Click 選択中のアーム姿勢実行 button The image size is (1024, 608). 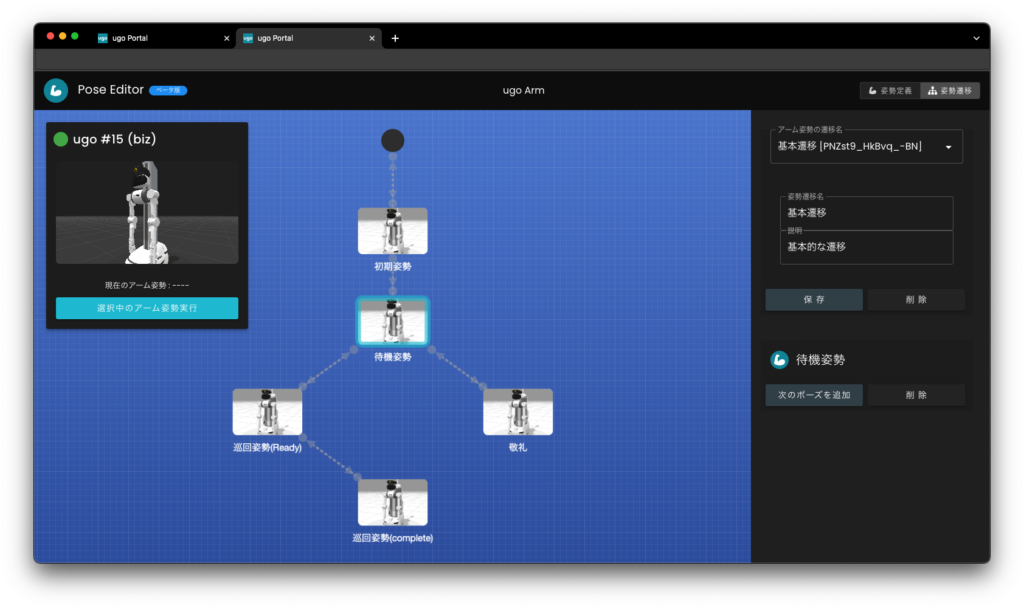[x=147, y=308]
